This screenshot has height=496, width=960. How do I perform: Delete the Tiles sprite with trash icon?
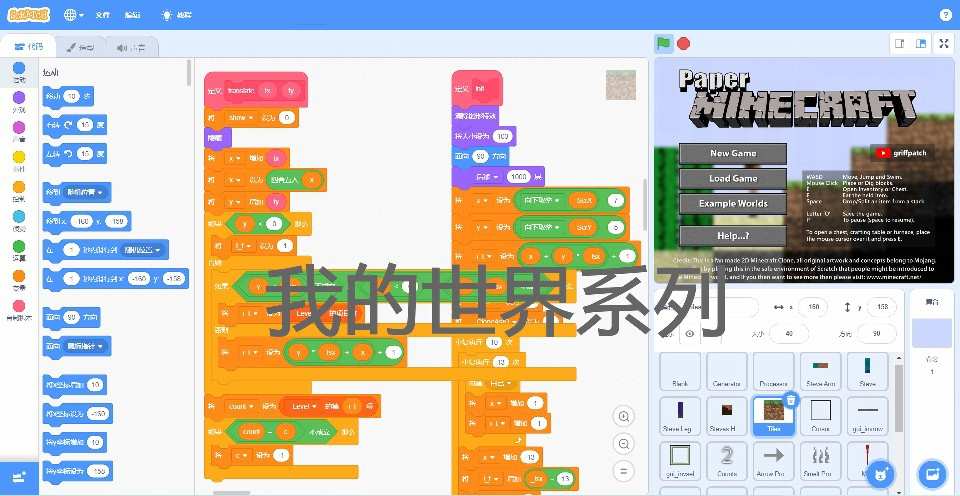coord(791,400)
